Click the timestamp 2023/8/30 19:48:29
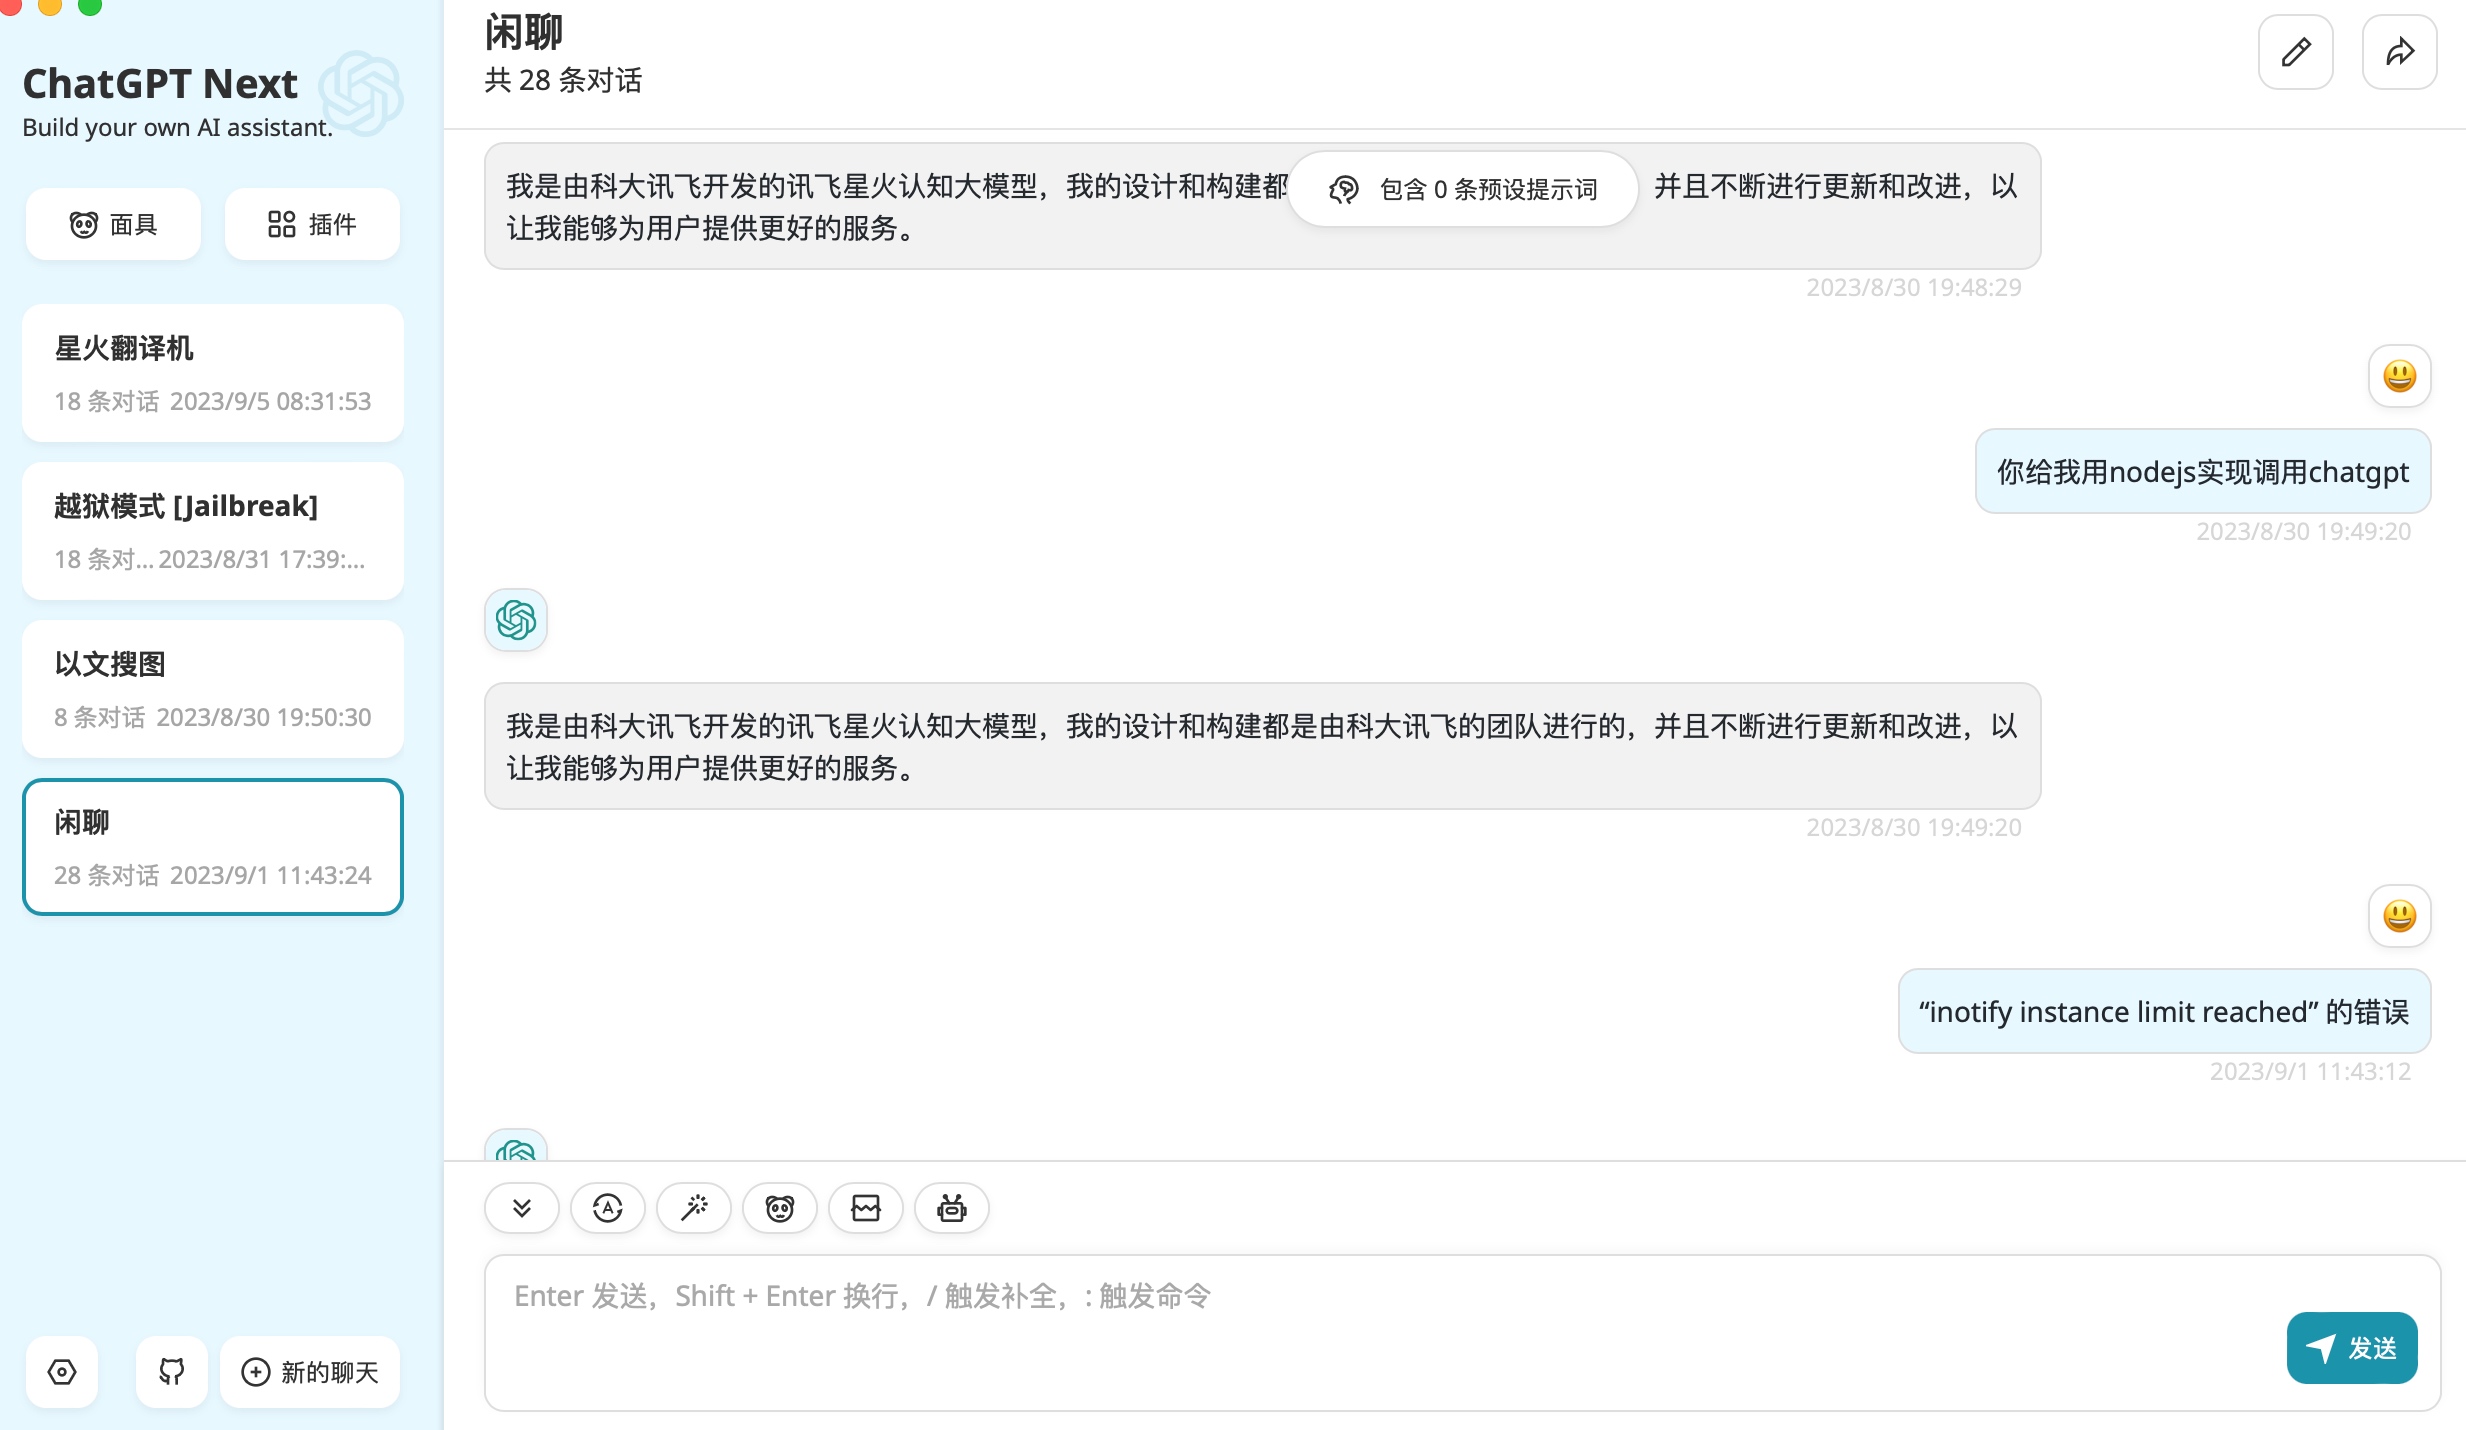 pos(1913,287)
